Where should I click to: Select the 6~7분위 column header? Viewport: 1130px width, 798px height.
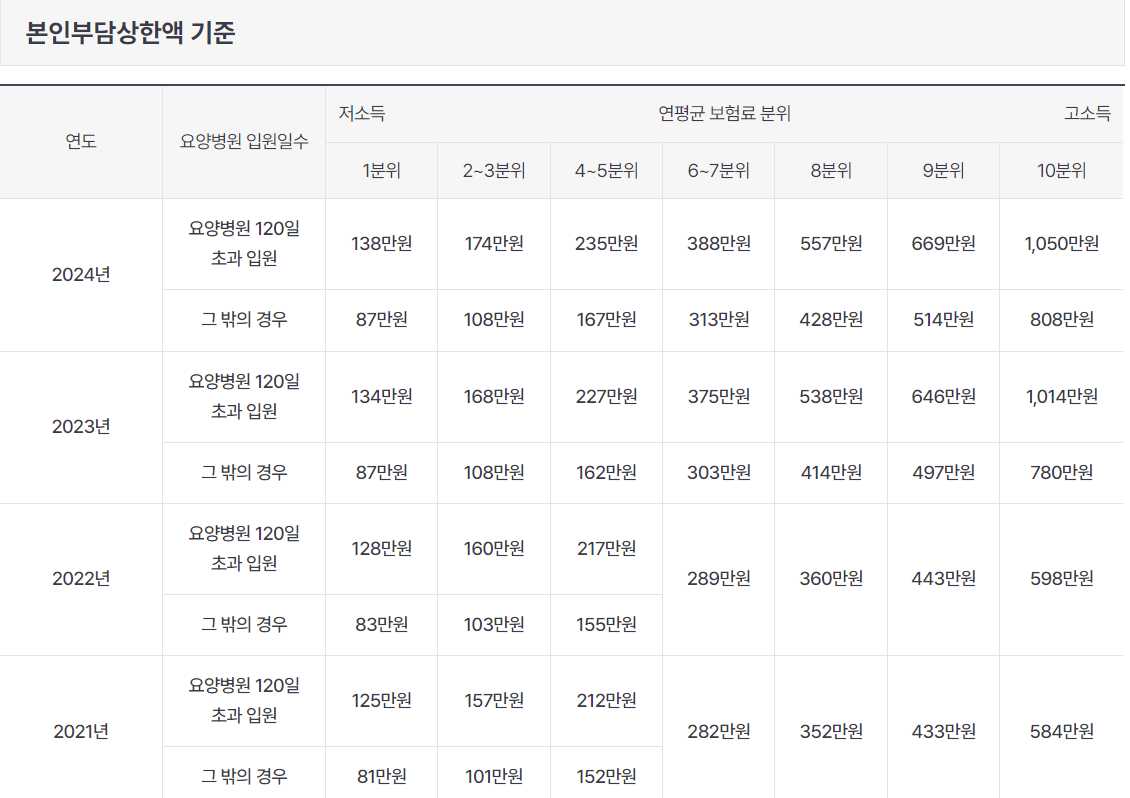tap(718, 170)
